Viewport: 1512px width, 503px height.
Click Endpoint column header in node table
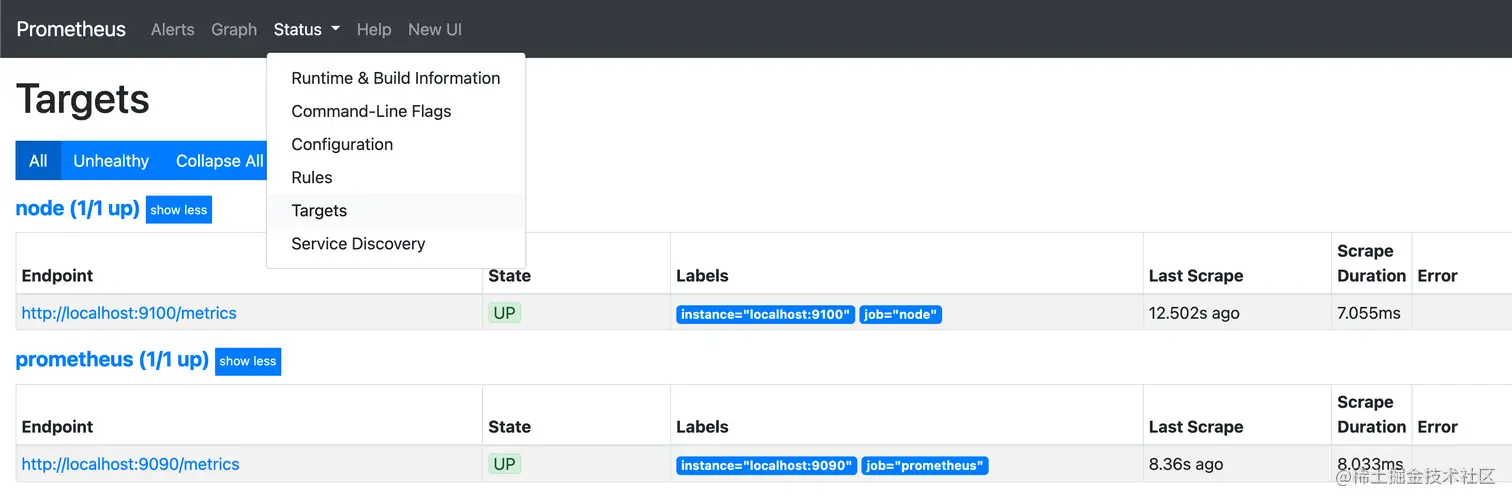pos(57,276)
